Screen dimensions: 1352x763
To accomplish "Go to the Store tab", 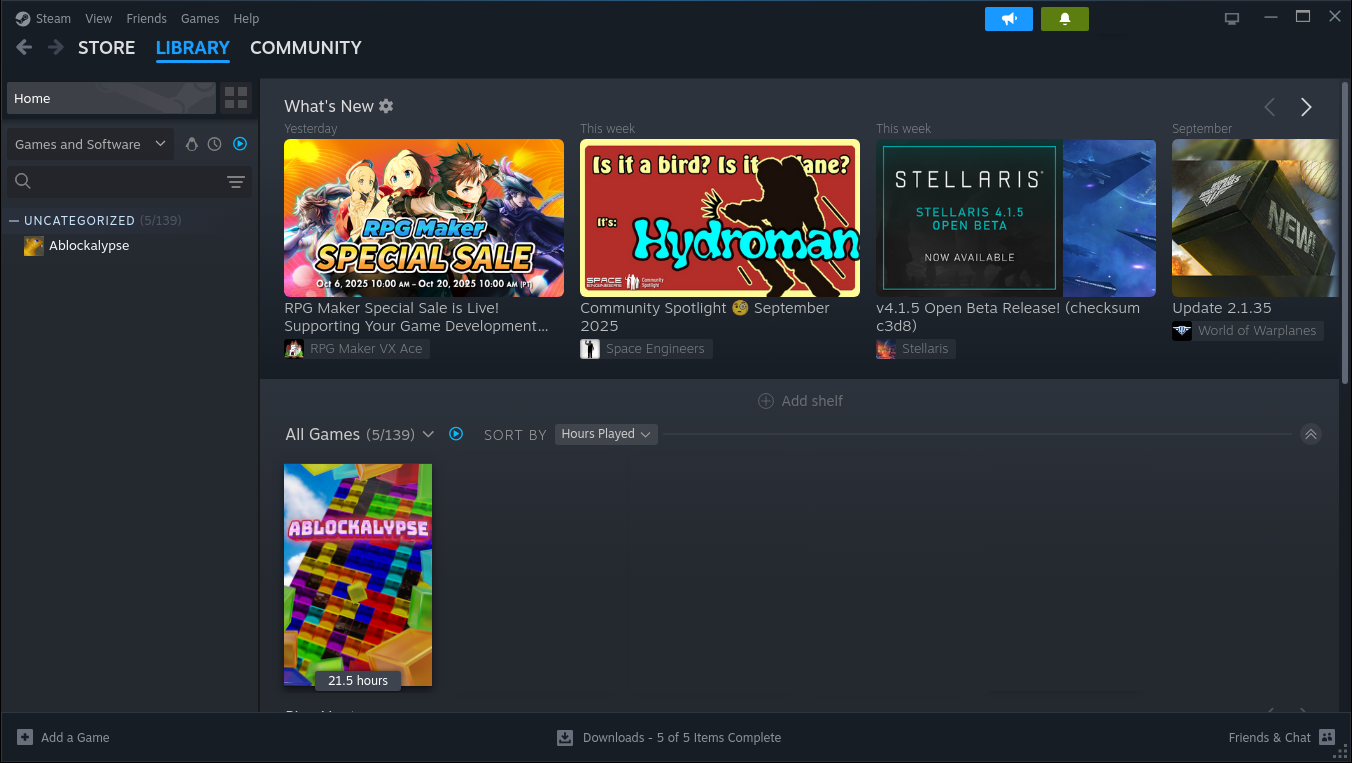I will click(106, 47).
